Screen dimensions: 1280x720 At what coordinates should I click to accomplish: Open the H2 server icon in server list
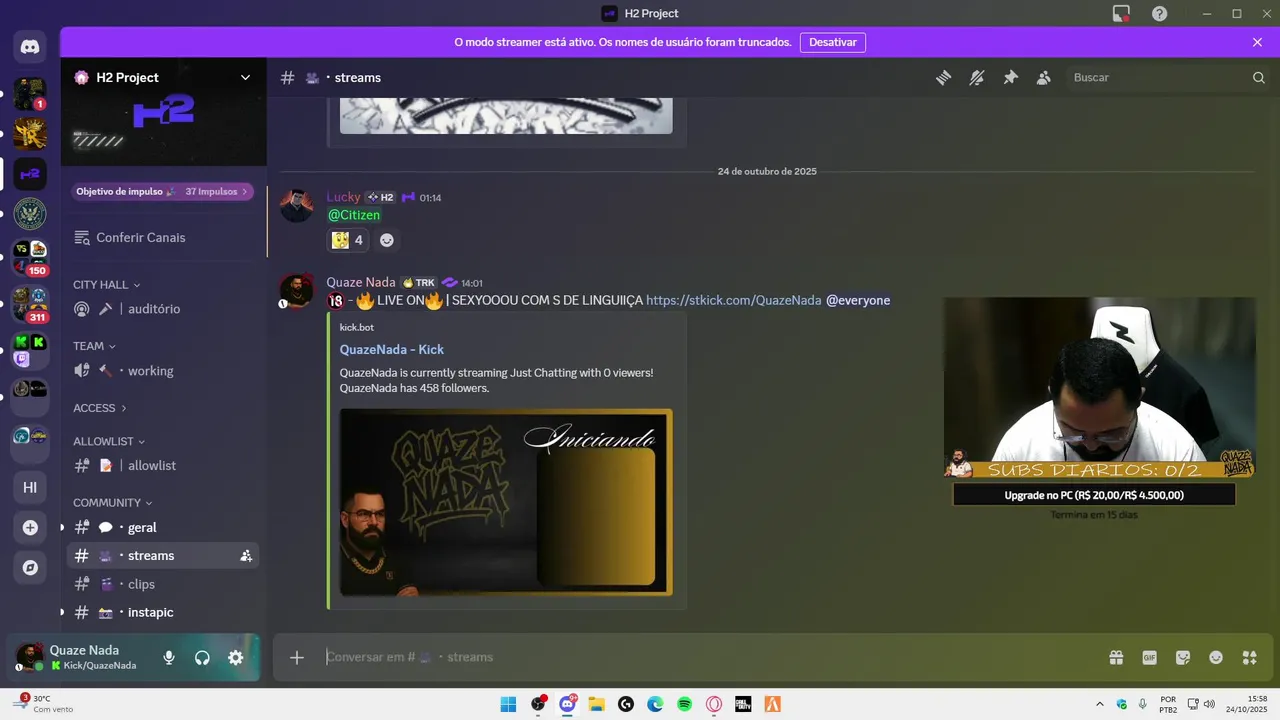pos(30,174)
